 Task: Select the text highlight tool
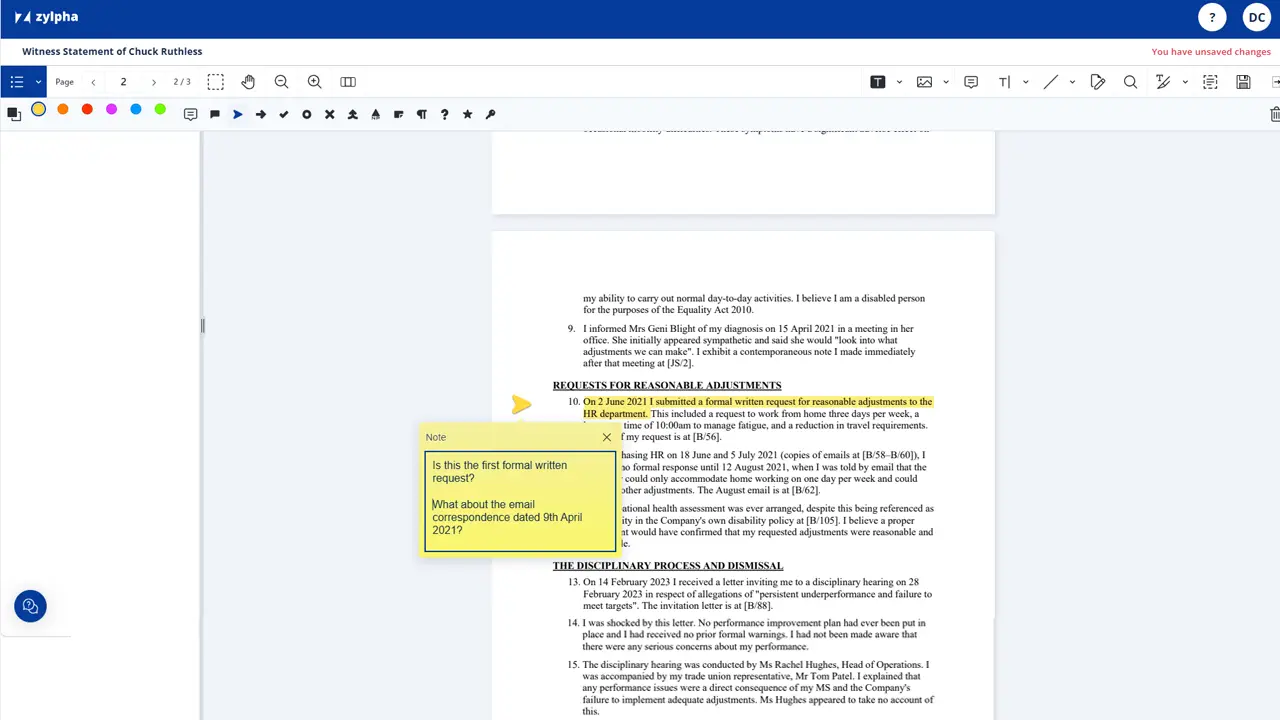click(x=878, y=82)
